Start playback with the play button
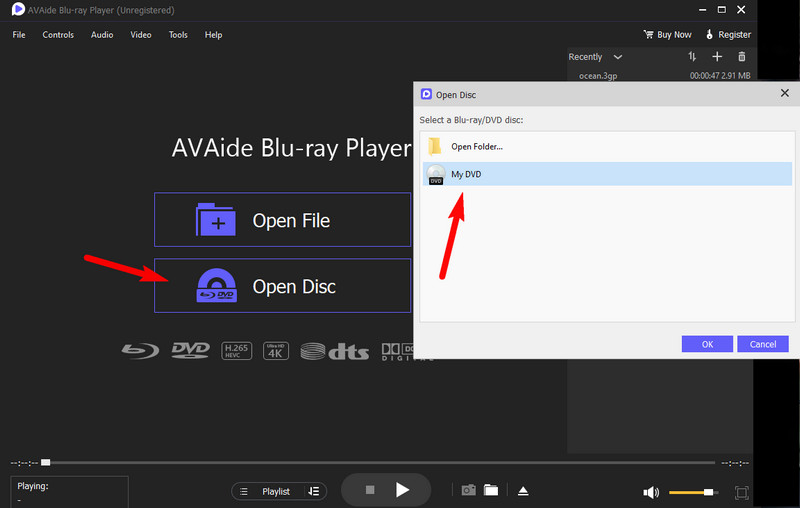 (402, 490)
